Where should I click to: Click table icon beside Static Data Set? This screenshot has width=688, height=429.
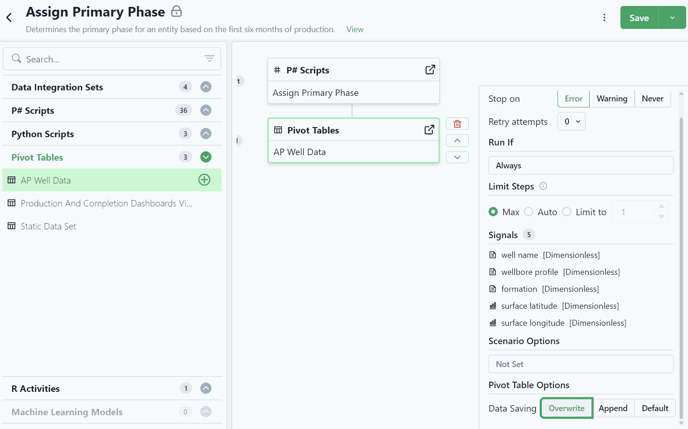[11, 226]
